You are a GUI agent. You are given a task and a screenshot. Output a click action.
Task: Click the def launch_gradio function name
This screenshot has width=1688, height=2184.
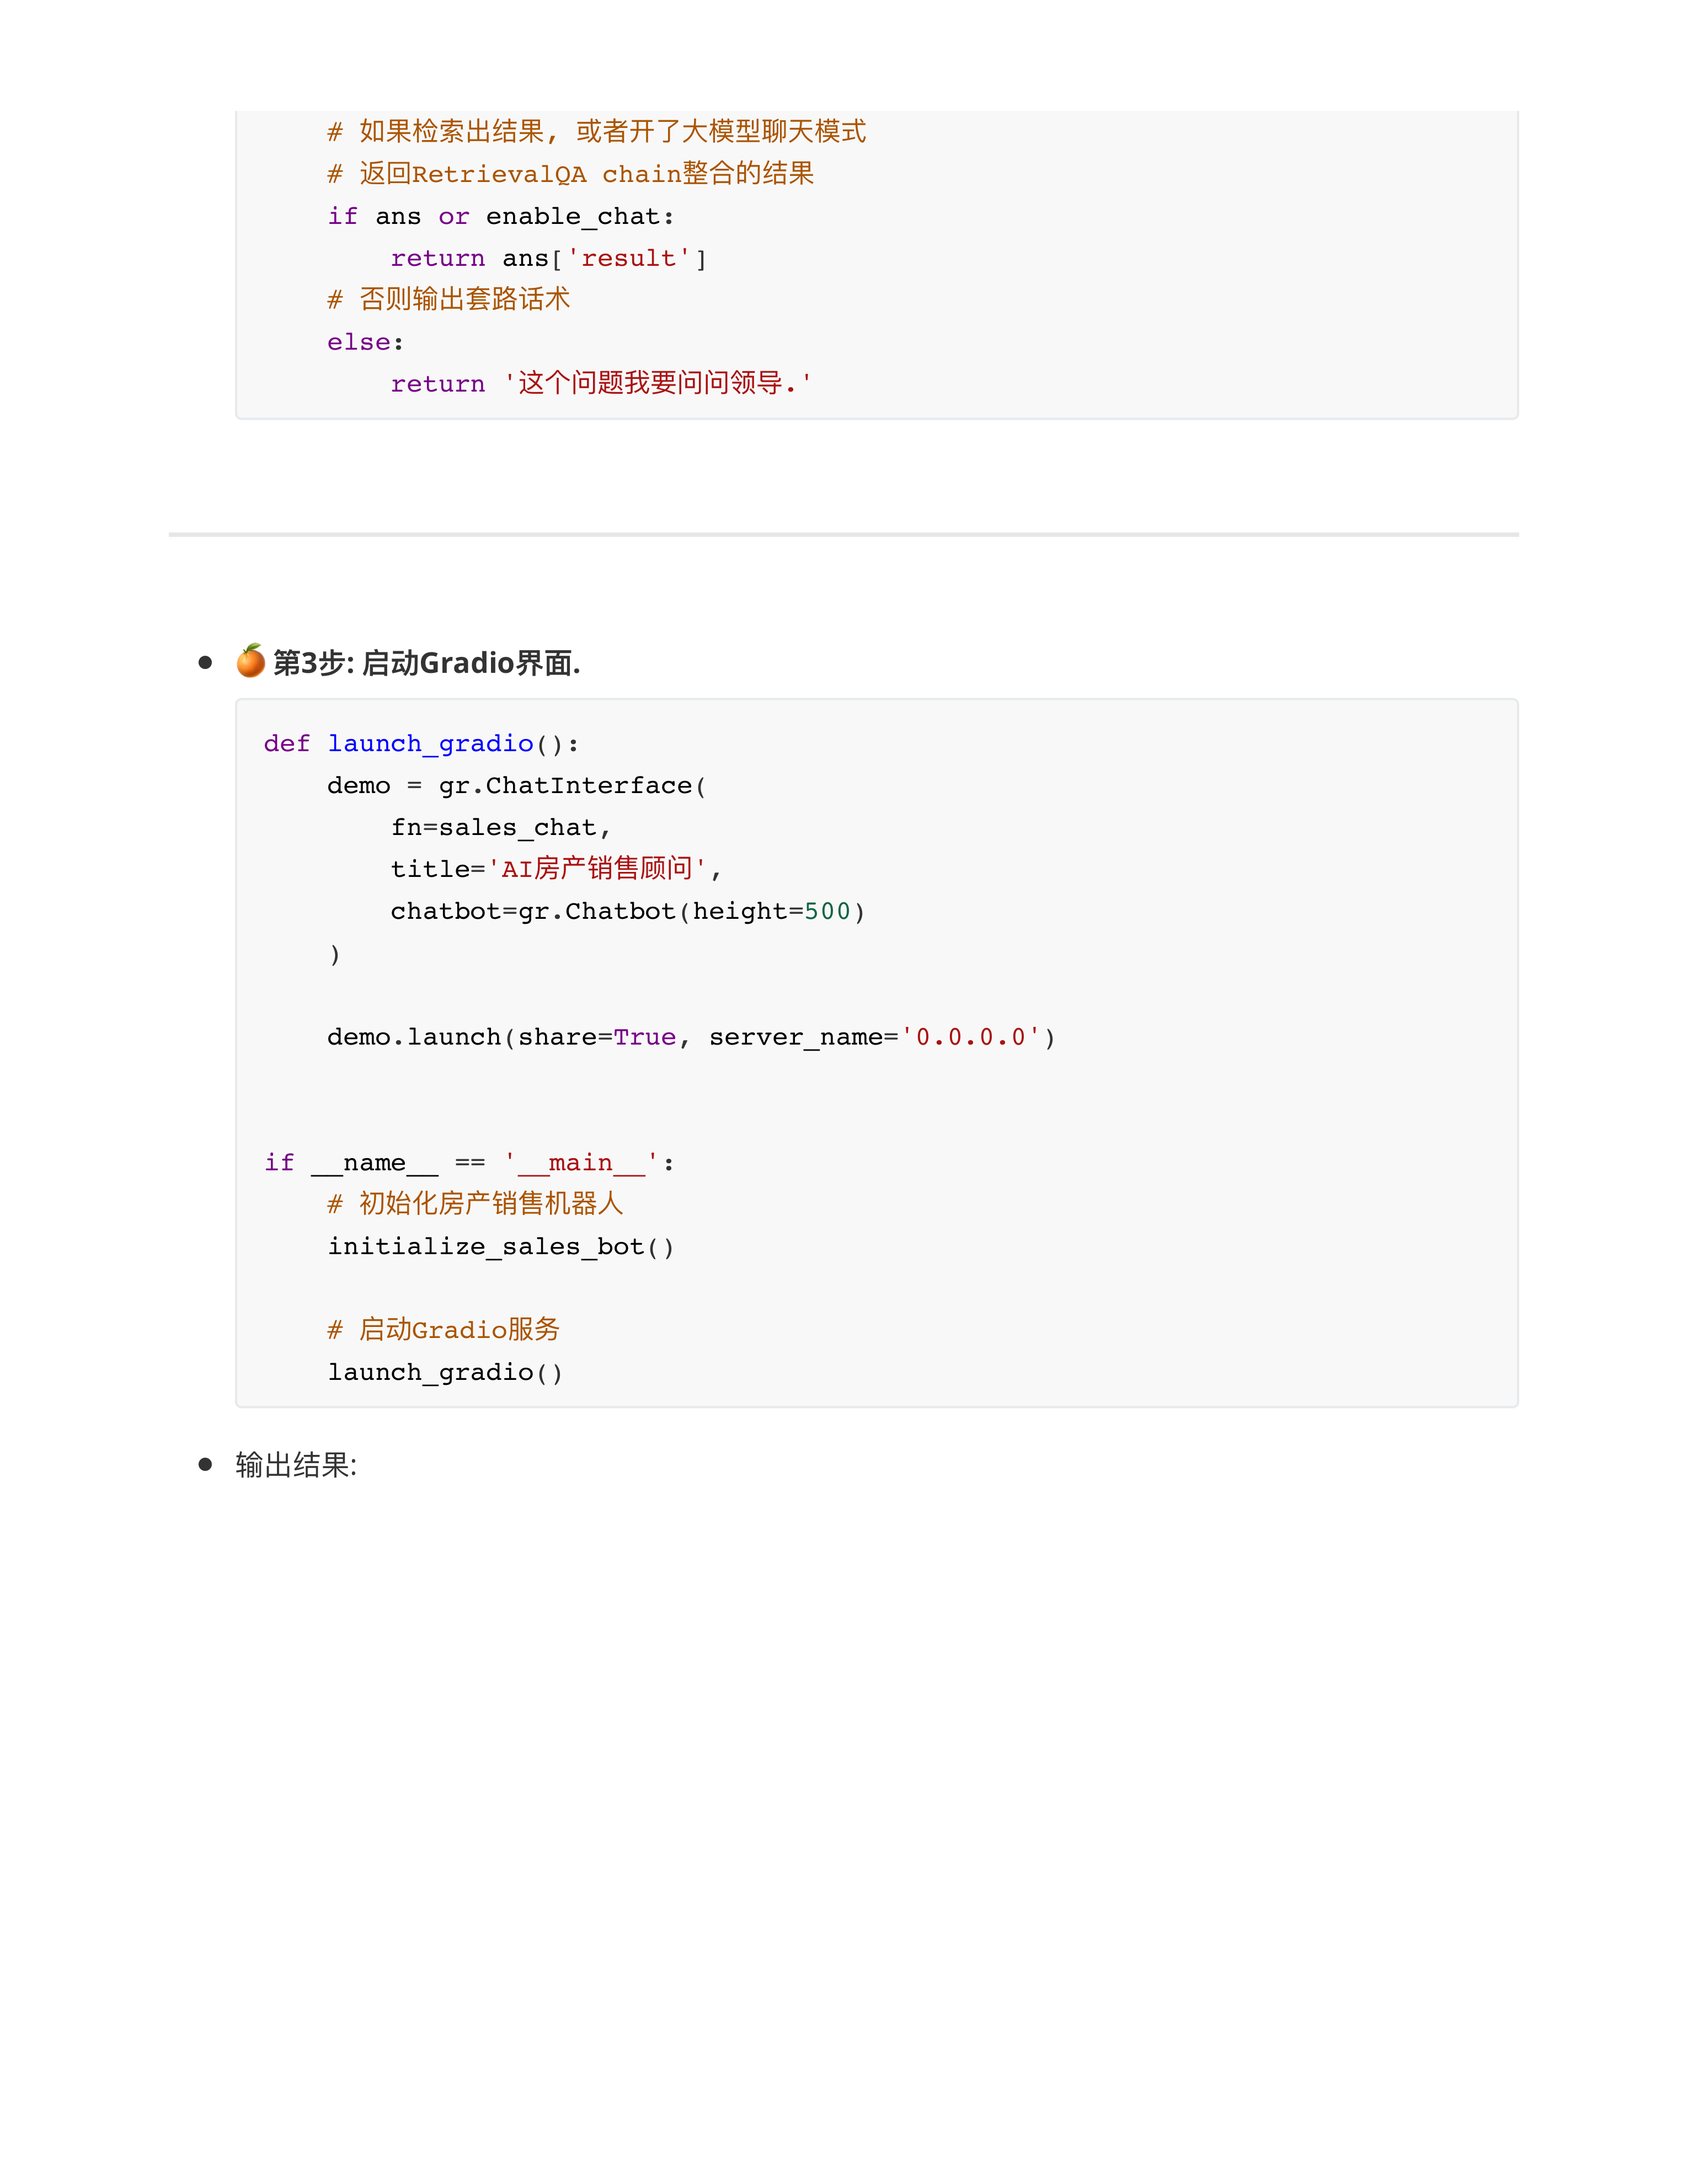coord(430,743)
